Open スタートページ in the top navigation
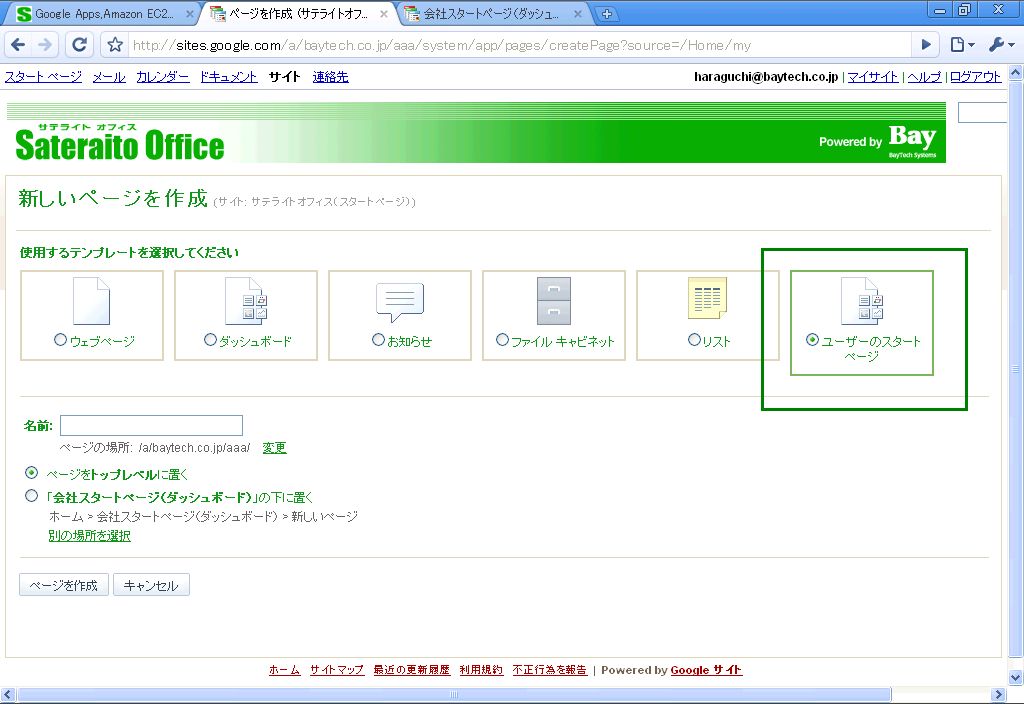Viewport: 1024px width, 704px height. [x=44, y=76]
